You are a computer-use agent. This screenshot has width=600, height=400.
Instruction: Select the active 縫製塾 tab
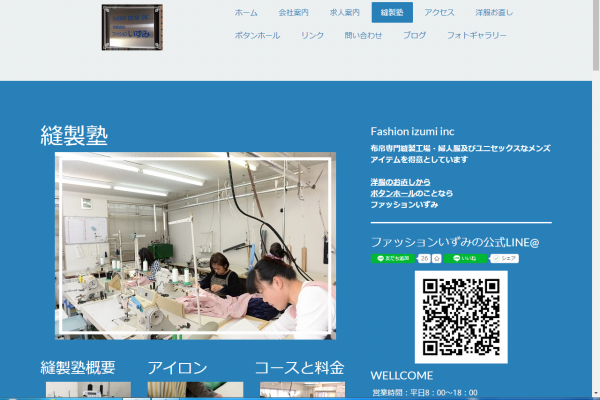(x=391, y=13)
